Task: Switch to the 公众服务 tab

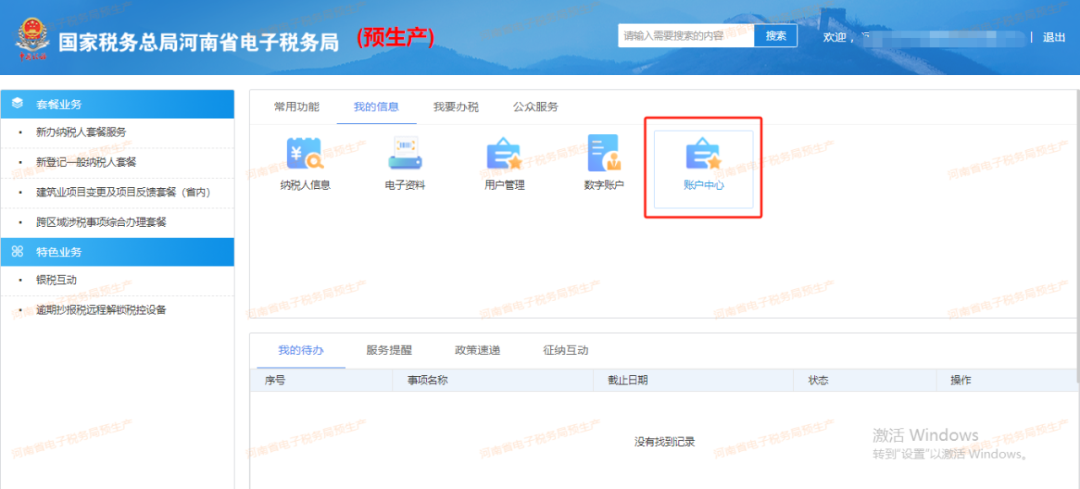Action: pos(535,107)
